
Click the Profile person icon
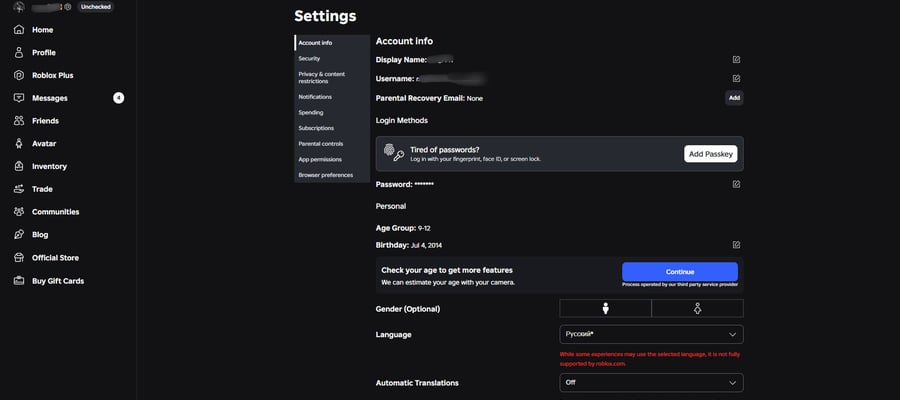point(19,52)
